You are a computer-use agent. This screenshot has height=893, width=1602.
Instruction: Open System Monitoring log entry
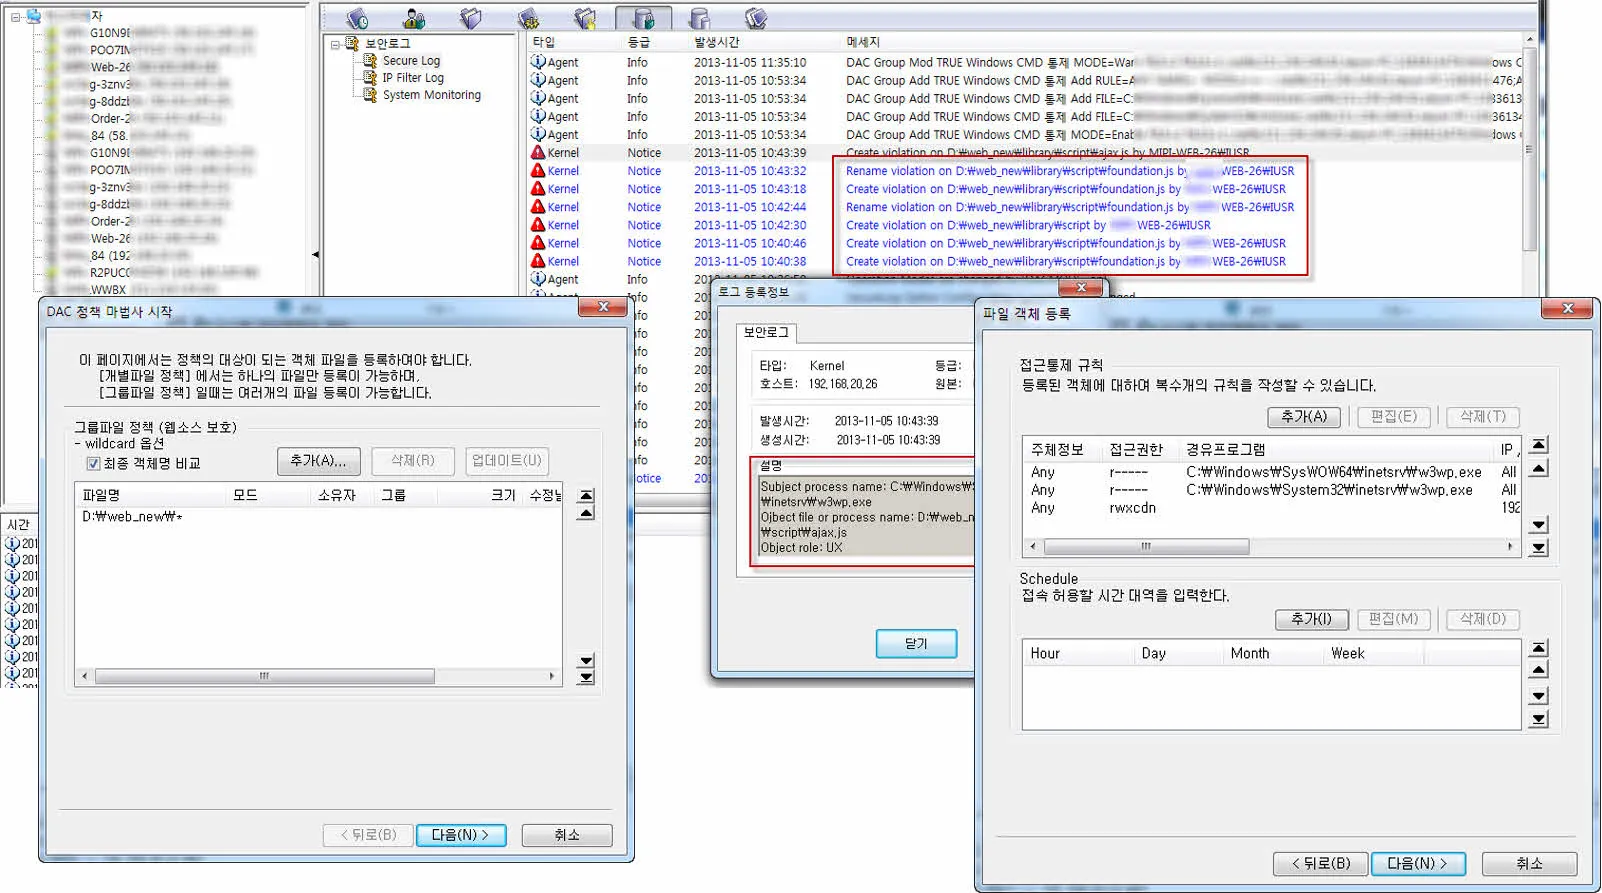[x=431, y=95]
